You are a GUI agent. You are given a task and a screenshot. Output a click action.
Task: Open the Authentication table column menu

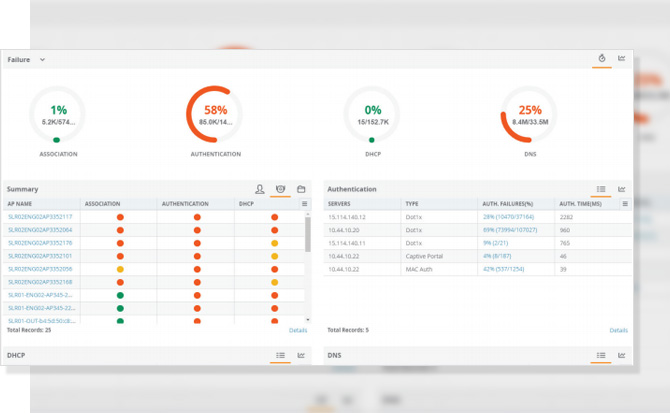(625, 203)
